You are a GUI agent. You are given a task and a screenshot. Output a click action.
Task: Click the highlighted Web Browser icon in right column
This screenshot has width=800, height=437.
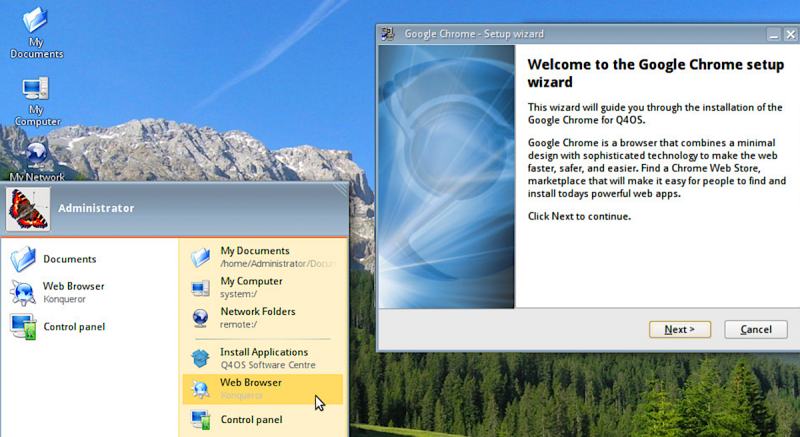[x=200, y=389]
